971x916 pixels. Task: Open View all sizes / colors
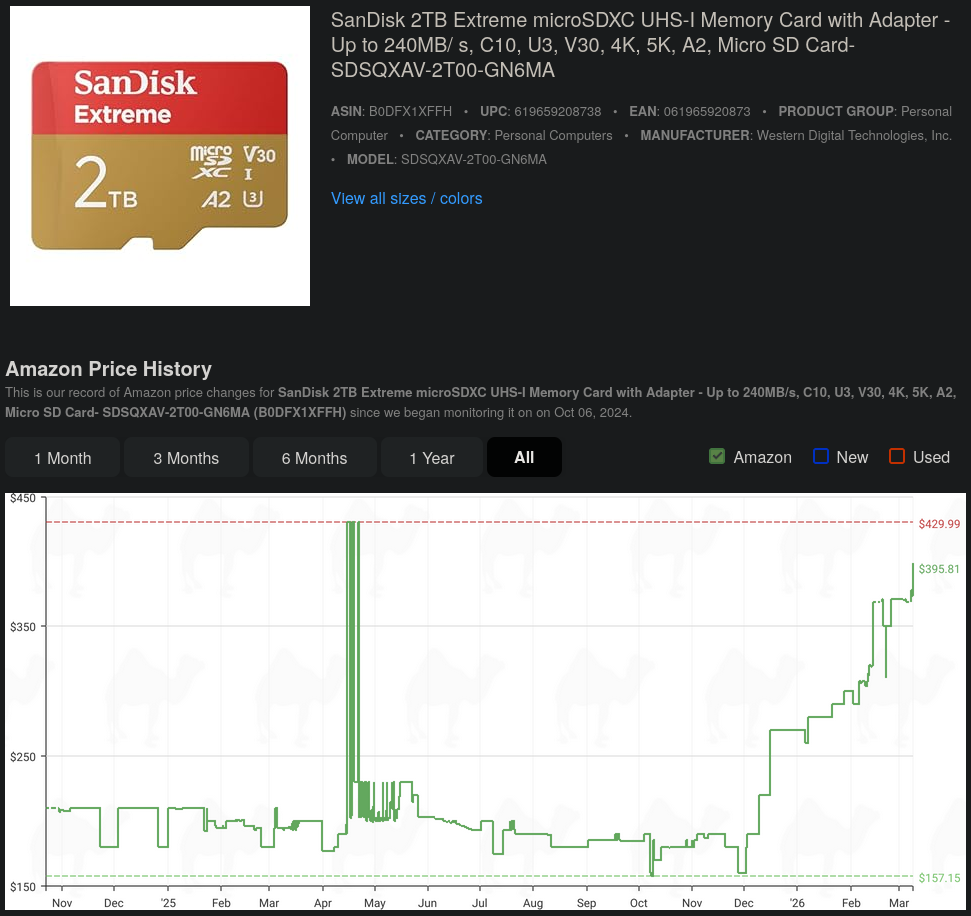(x=406, y=199)
